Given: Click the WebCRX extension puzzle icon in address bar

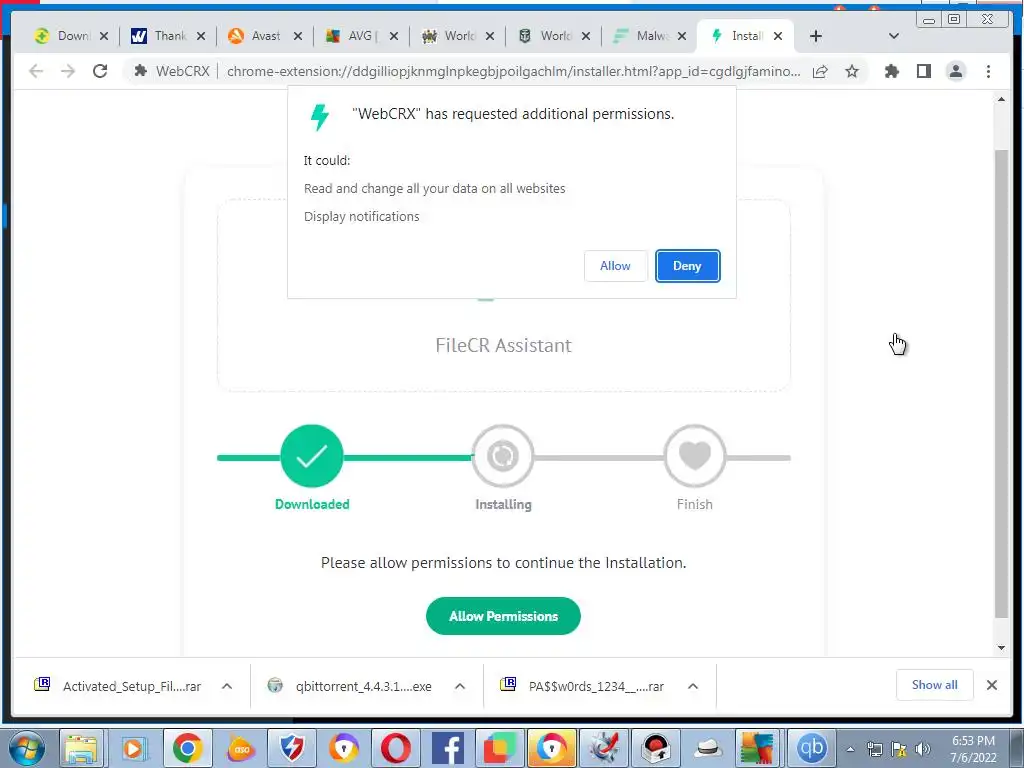Looking at the screenshot, I should pos(140,71).
